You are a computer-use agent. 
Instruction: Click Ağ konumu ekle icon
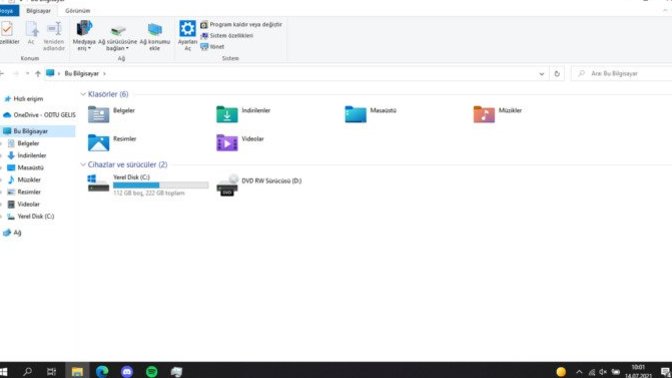pyautogui.click(x=155, y=29)
